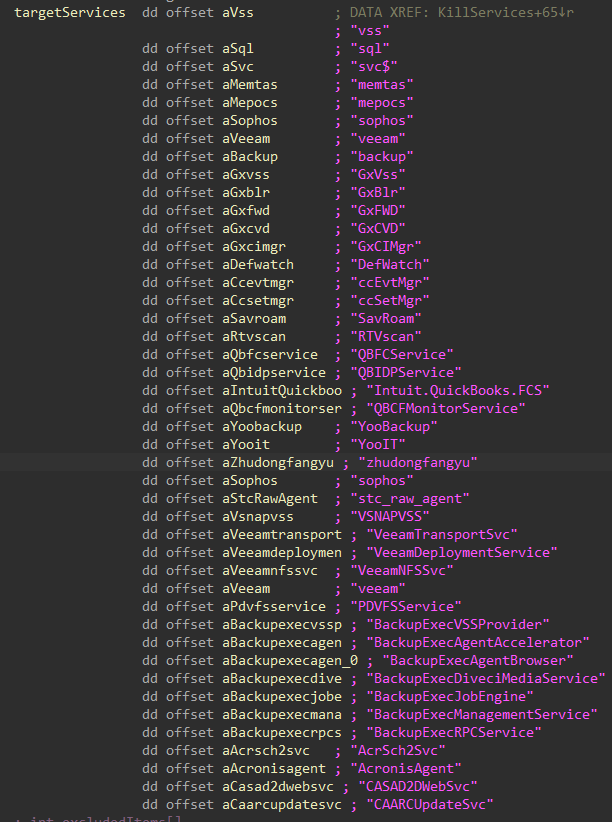
Task: Select the "SavRoam" string comment
Action: click(385, 319)
